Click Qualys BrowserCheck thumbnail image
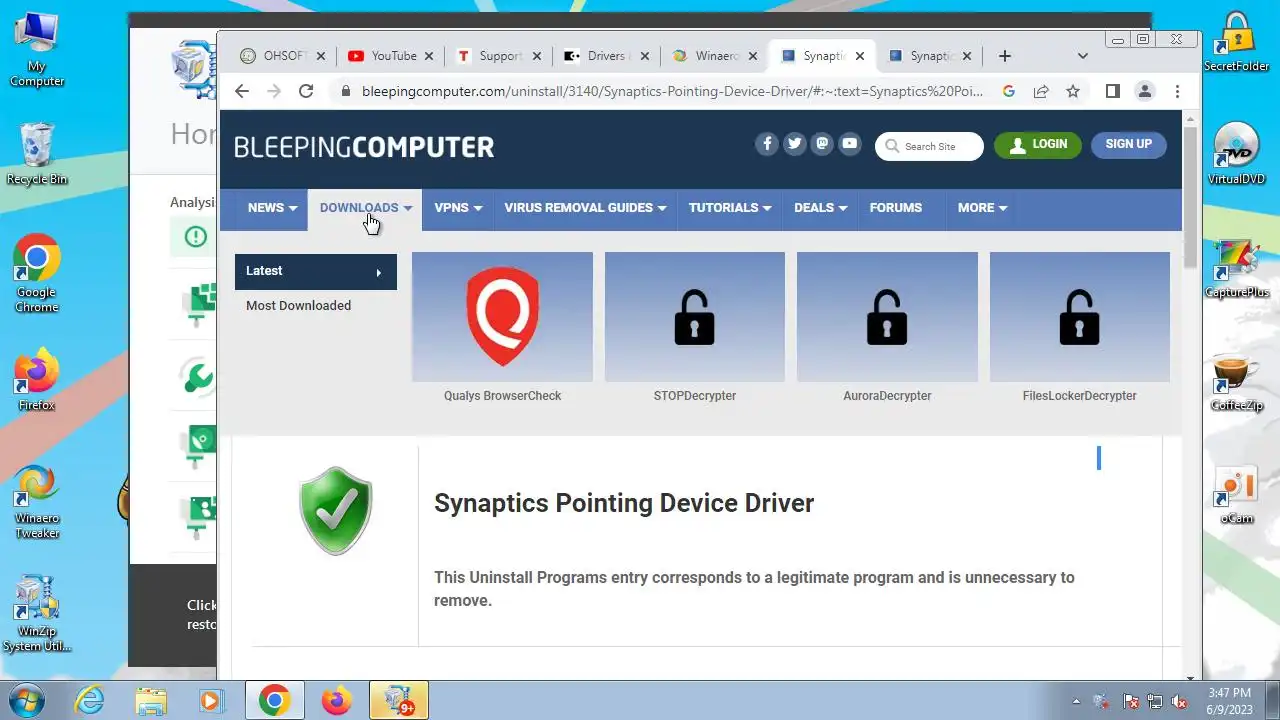 (x=502, y=316)
